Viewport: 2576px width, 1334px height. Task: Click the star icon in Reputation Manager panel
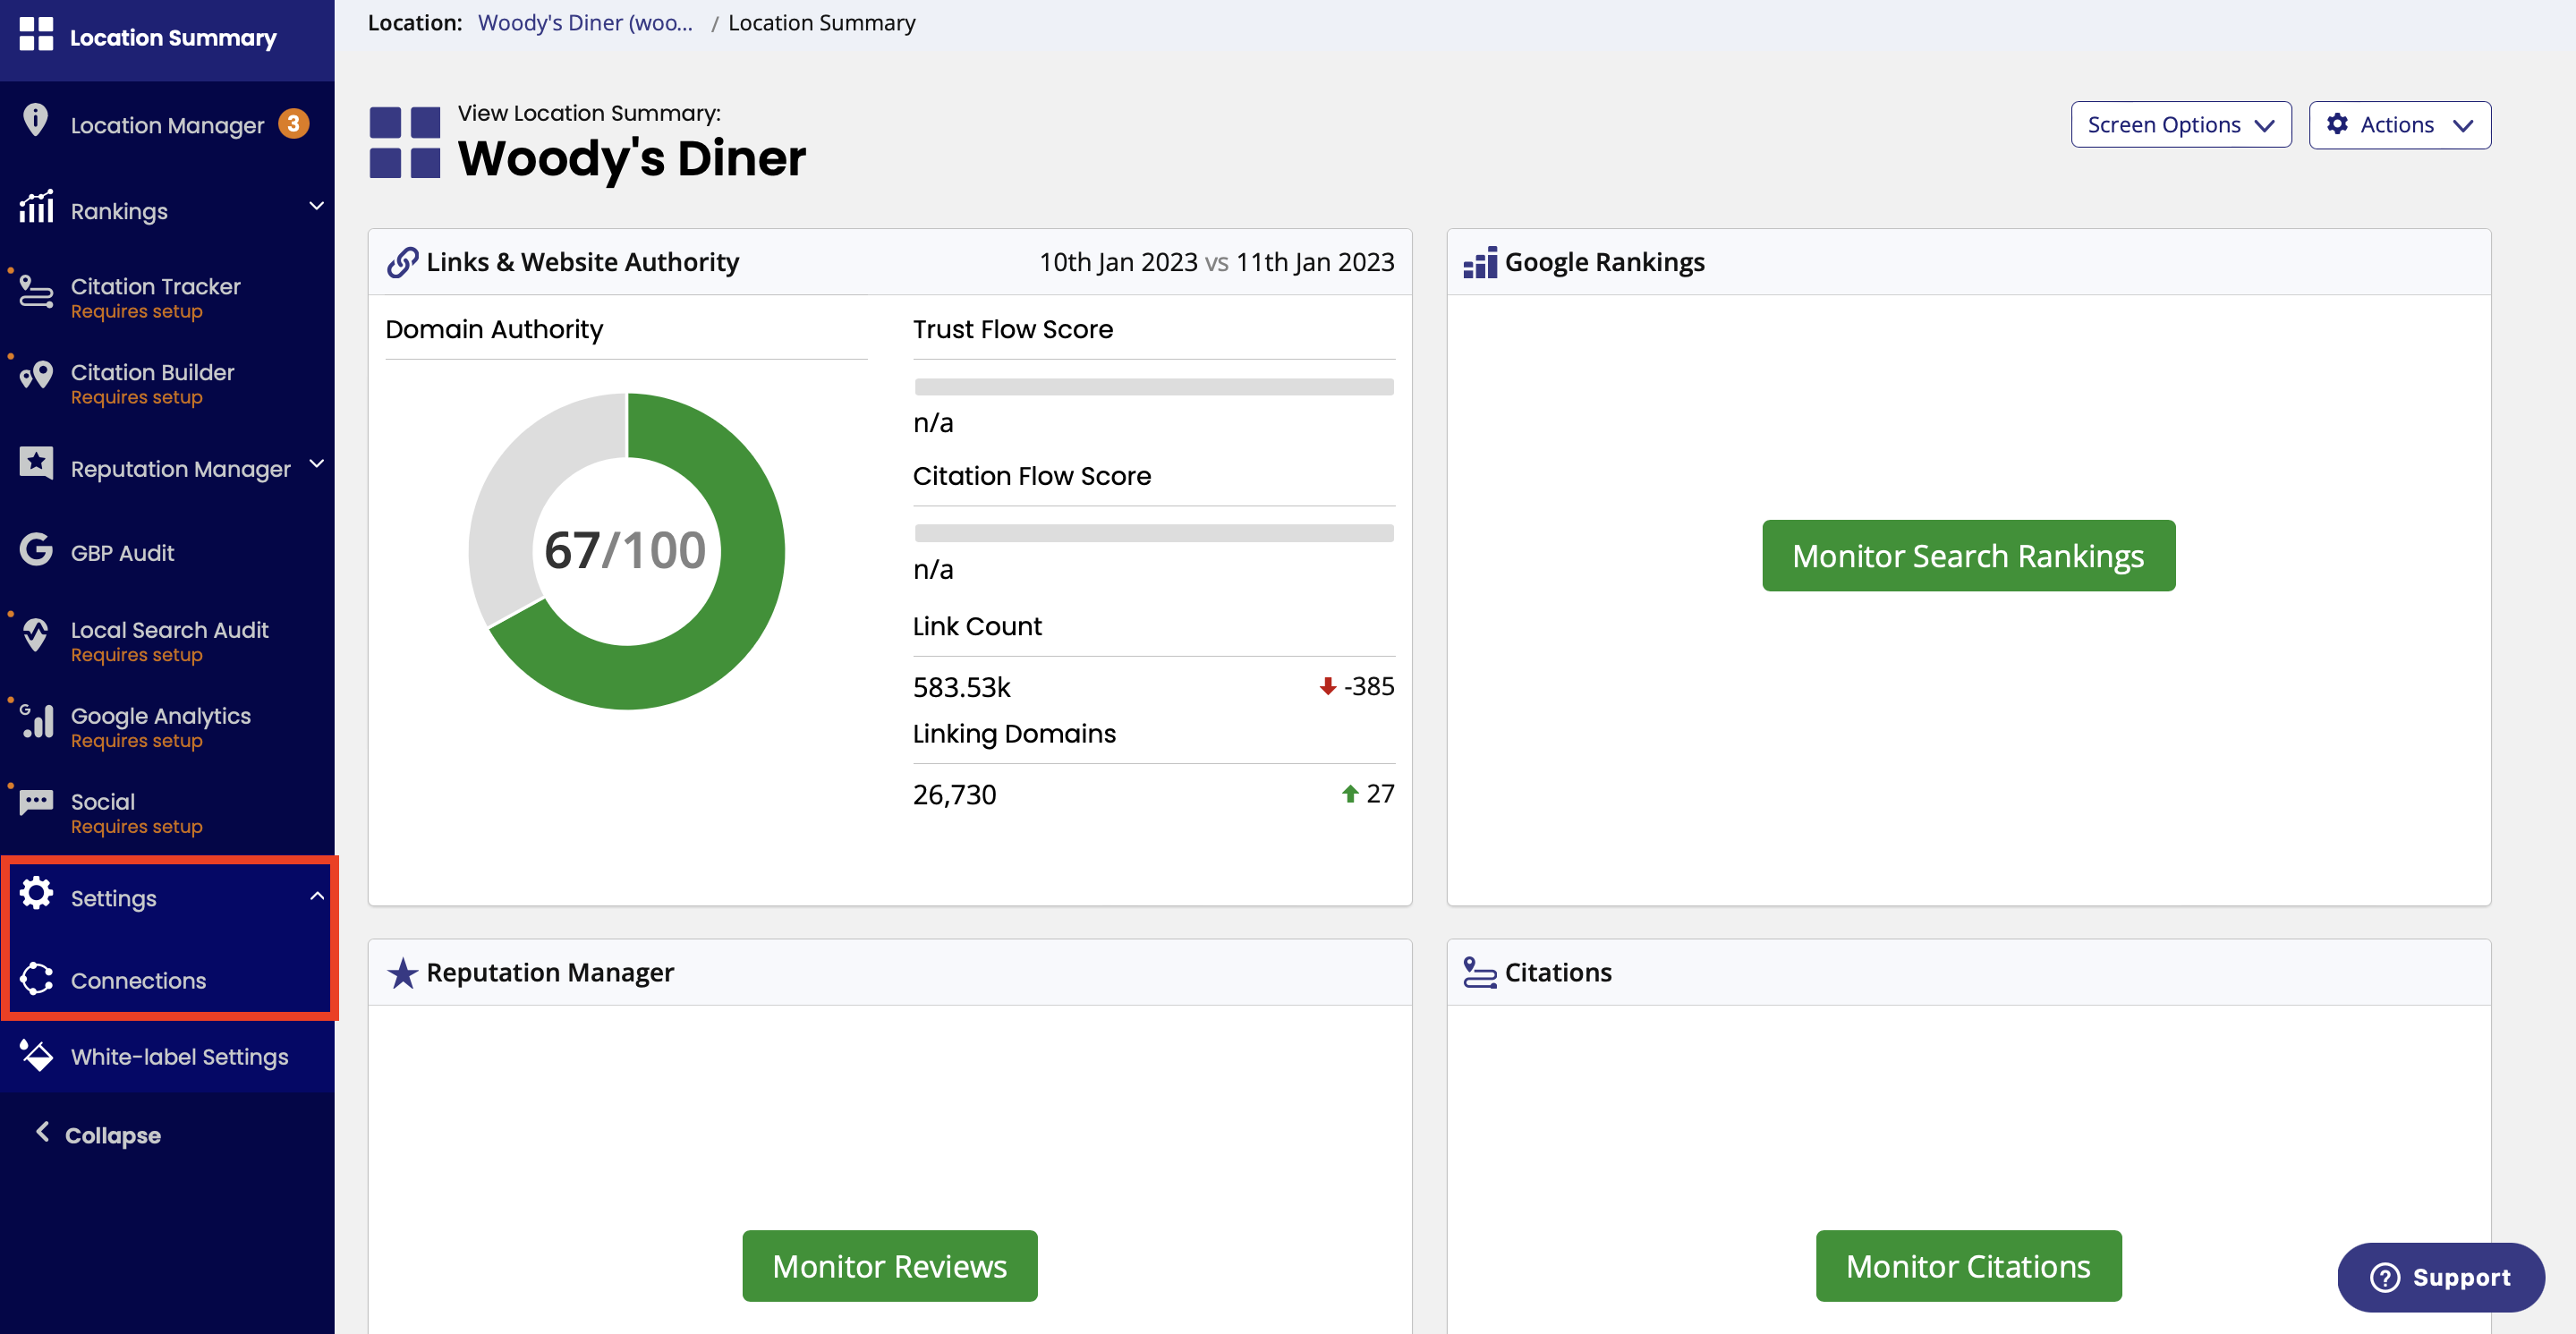[402, 972]
